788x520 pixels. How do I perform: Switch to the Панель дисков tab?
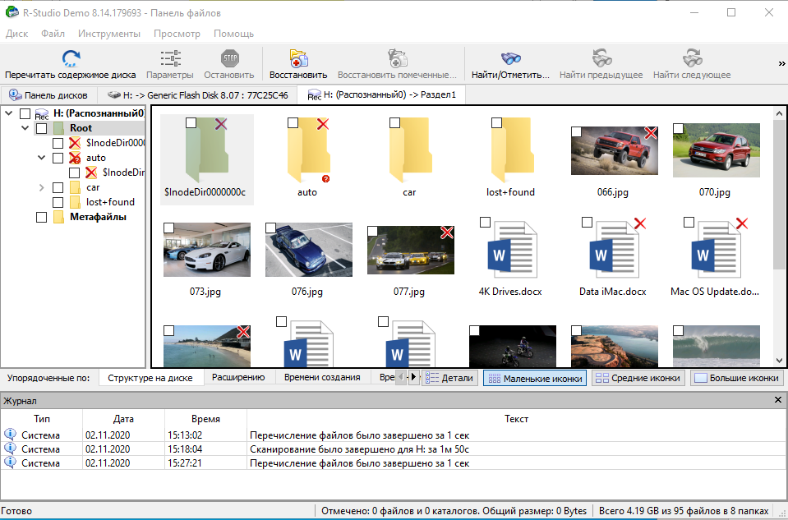[x=48, y=95]
